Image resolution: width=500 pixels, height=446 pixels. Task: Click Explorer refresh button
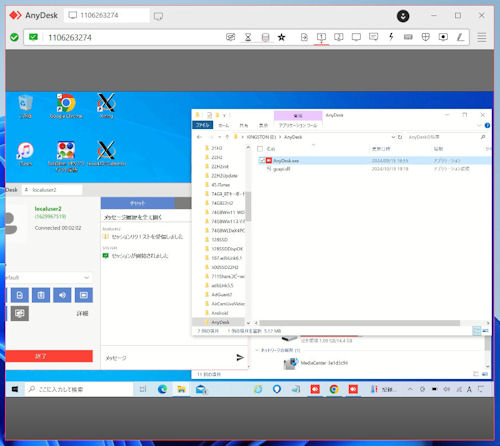coord(400,137)
